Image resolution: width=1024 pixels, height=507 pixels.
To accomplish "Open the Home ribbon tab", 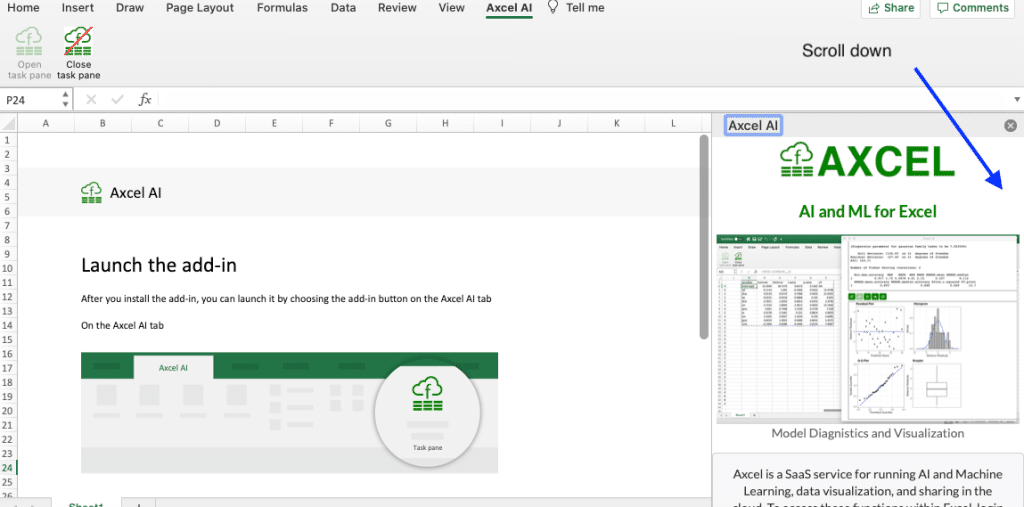I will pyautogui.click(x=23, y=8).
